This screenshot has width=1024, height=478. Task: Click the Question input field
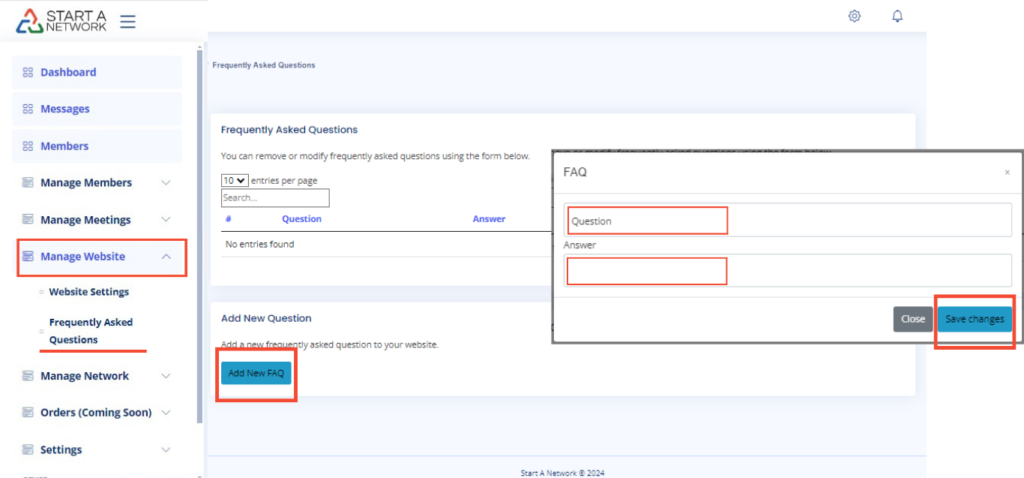(x=788, y=221)
